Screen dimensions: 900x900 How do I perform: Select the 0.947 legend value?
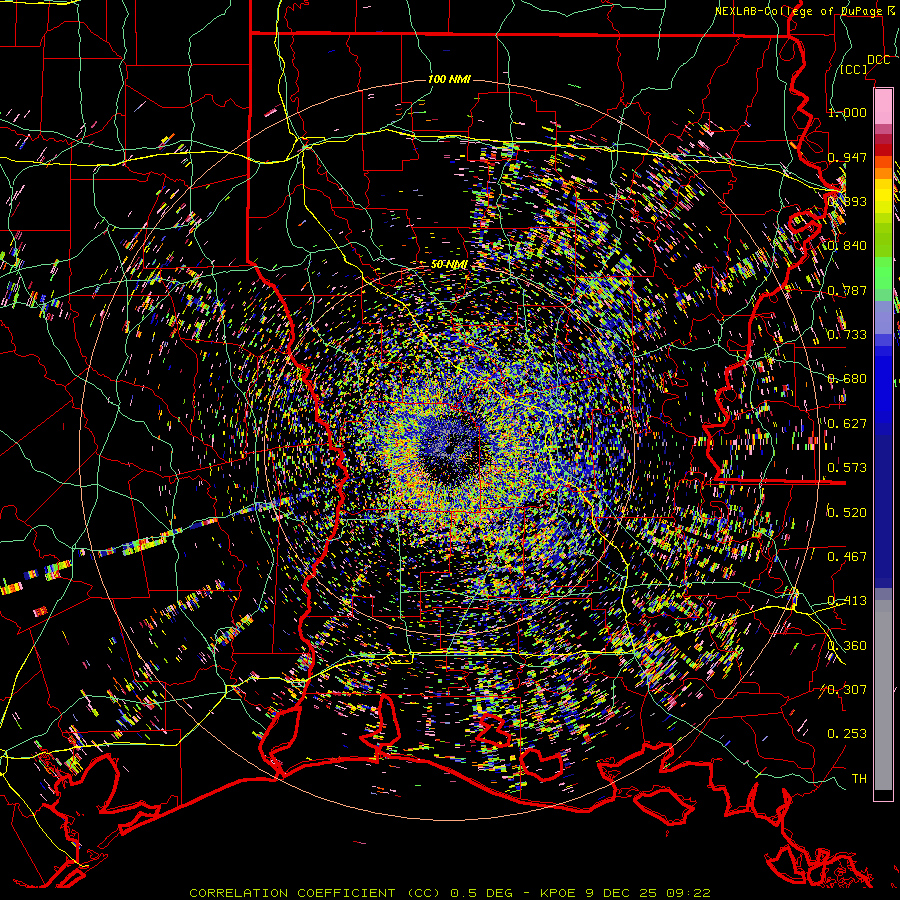847,157
